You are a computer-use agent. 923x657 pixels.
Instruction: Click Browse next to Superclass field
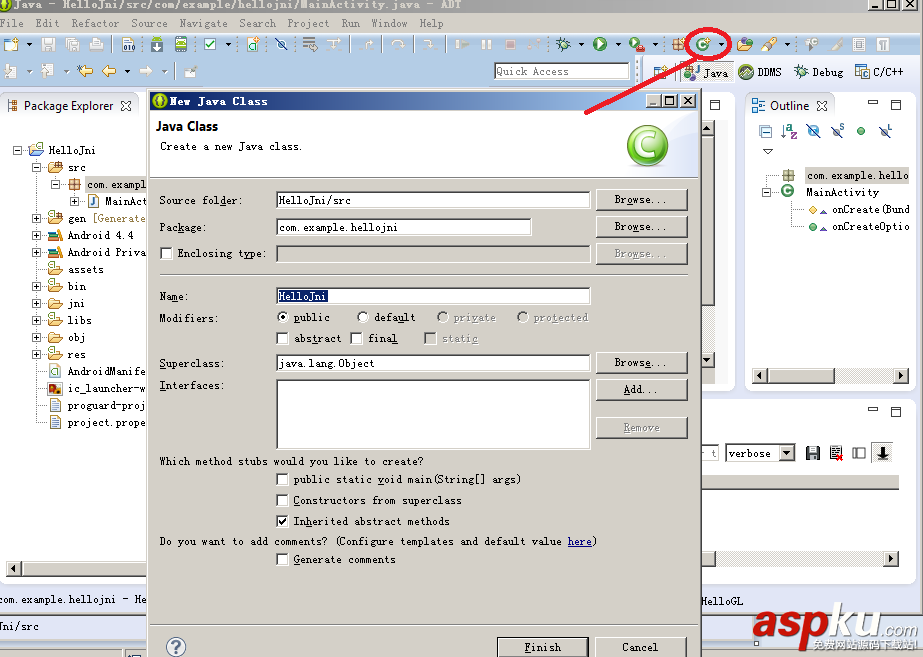click(642, 363)
